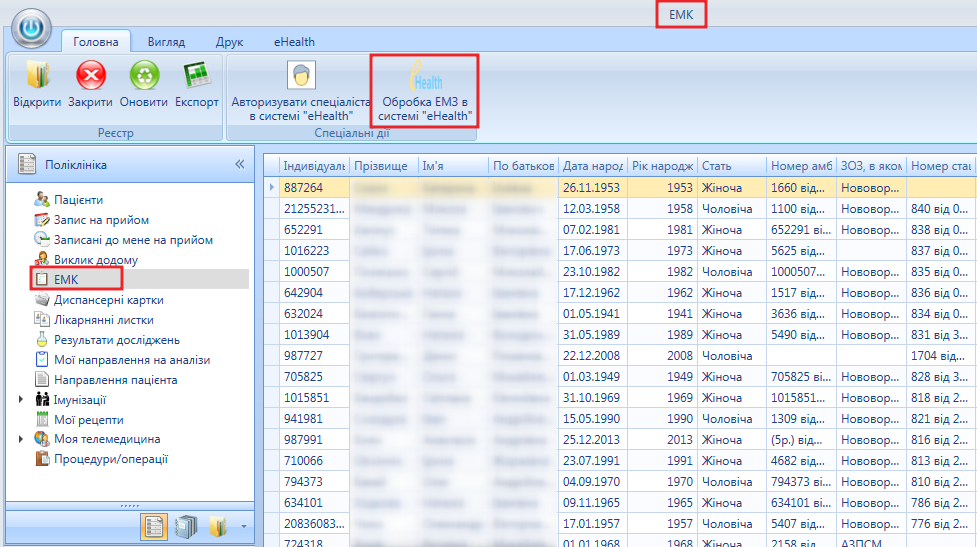Expand the Імунізації tree node arrow
This screenshot has width=977, height=547.
21,399
